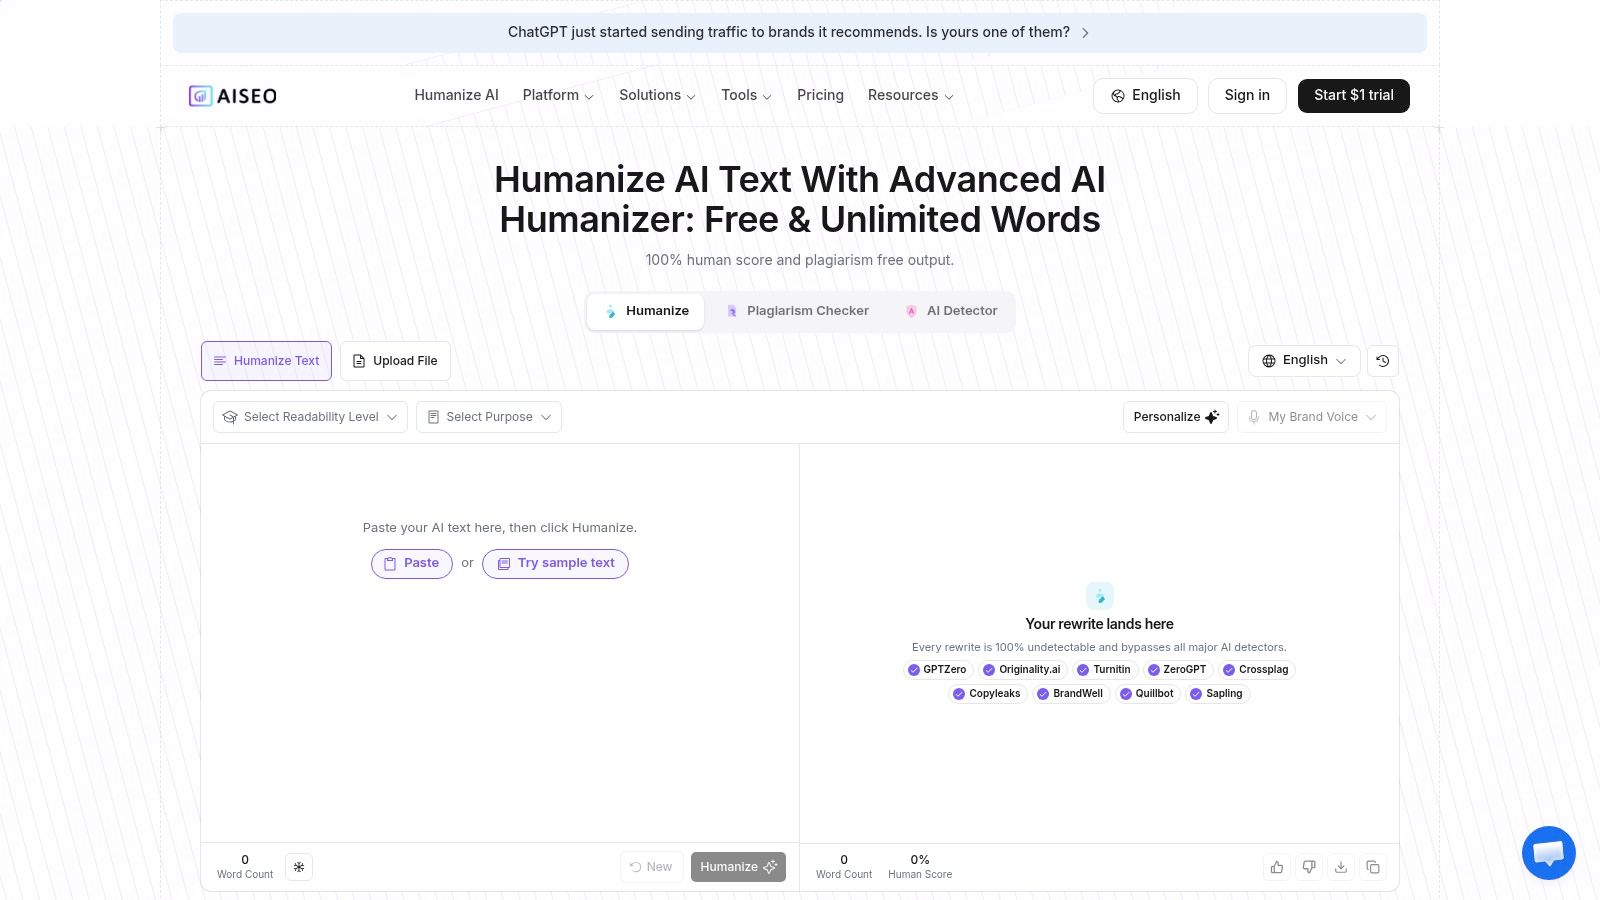Switch to the Plagiarism Checker tab

pyautogui.click(x=798, y=311)
